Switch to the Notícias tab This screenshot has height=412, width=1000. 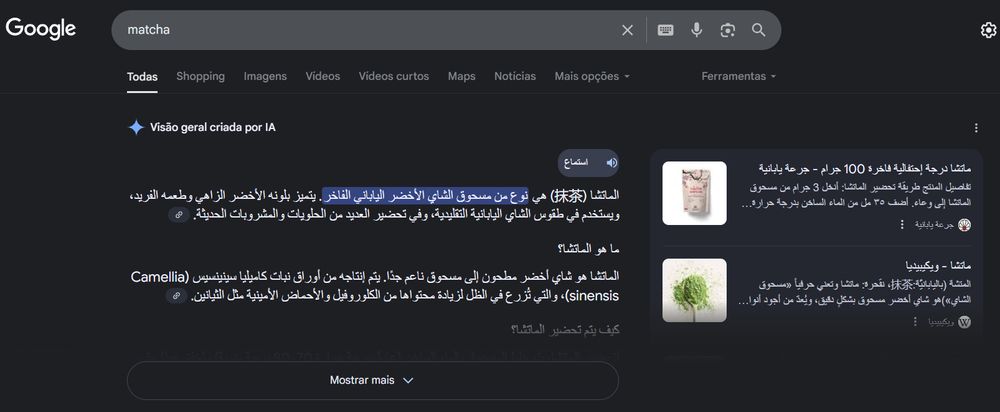click(515, 76)
